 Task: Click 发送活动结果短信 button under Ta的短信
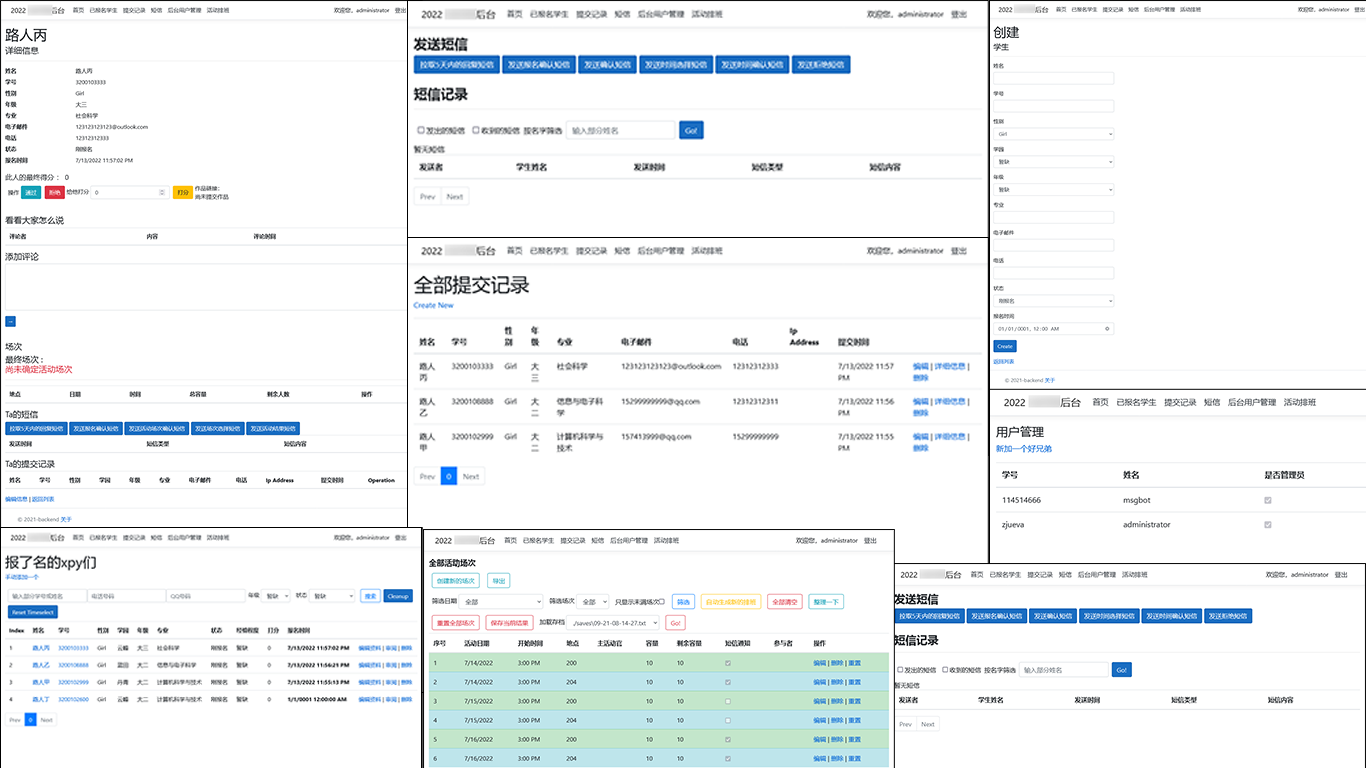point(272,428)
